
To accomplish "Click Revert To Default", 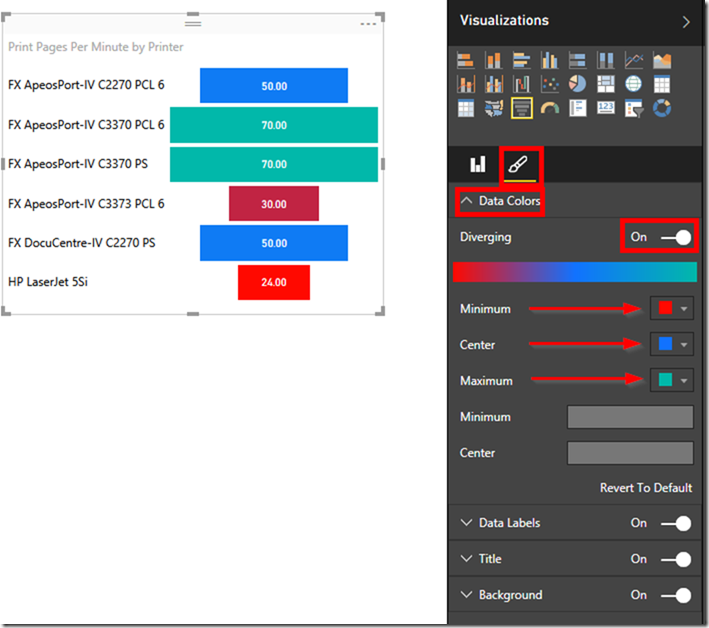I will click(646, 487).
